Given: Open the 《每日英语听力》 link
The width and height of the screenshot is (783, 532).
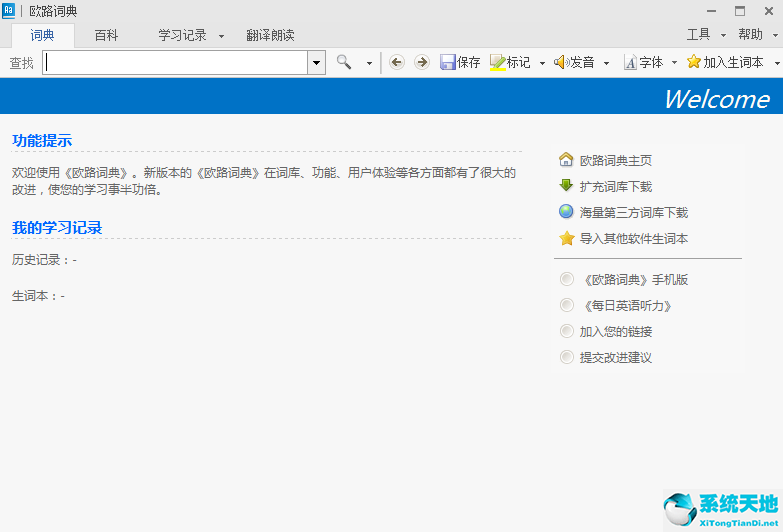Looking at the screenshot, I should pyautogui.click(x=626, y=305).
